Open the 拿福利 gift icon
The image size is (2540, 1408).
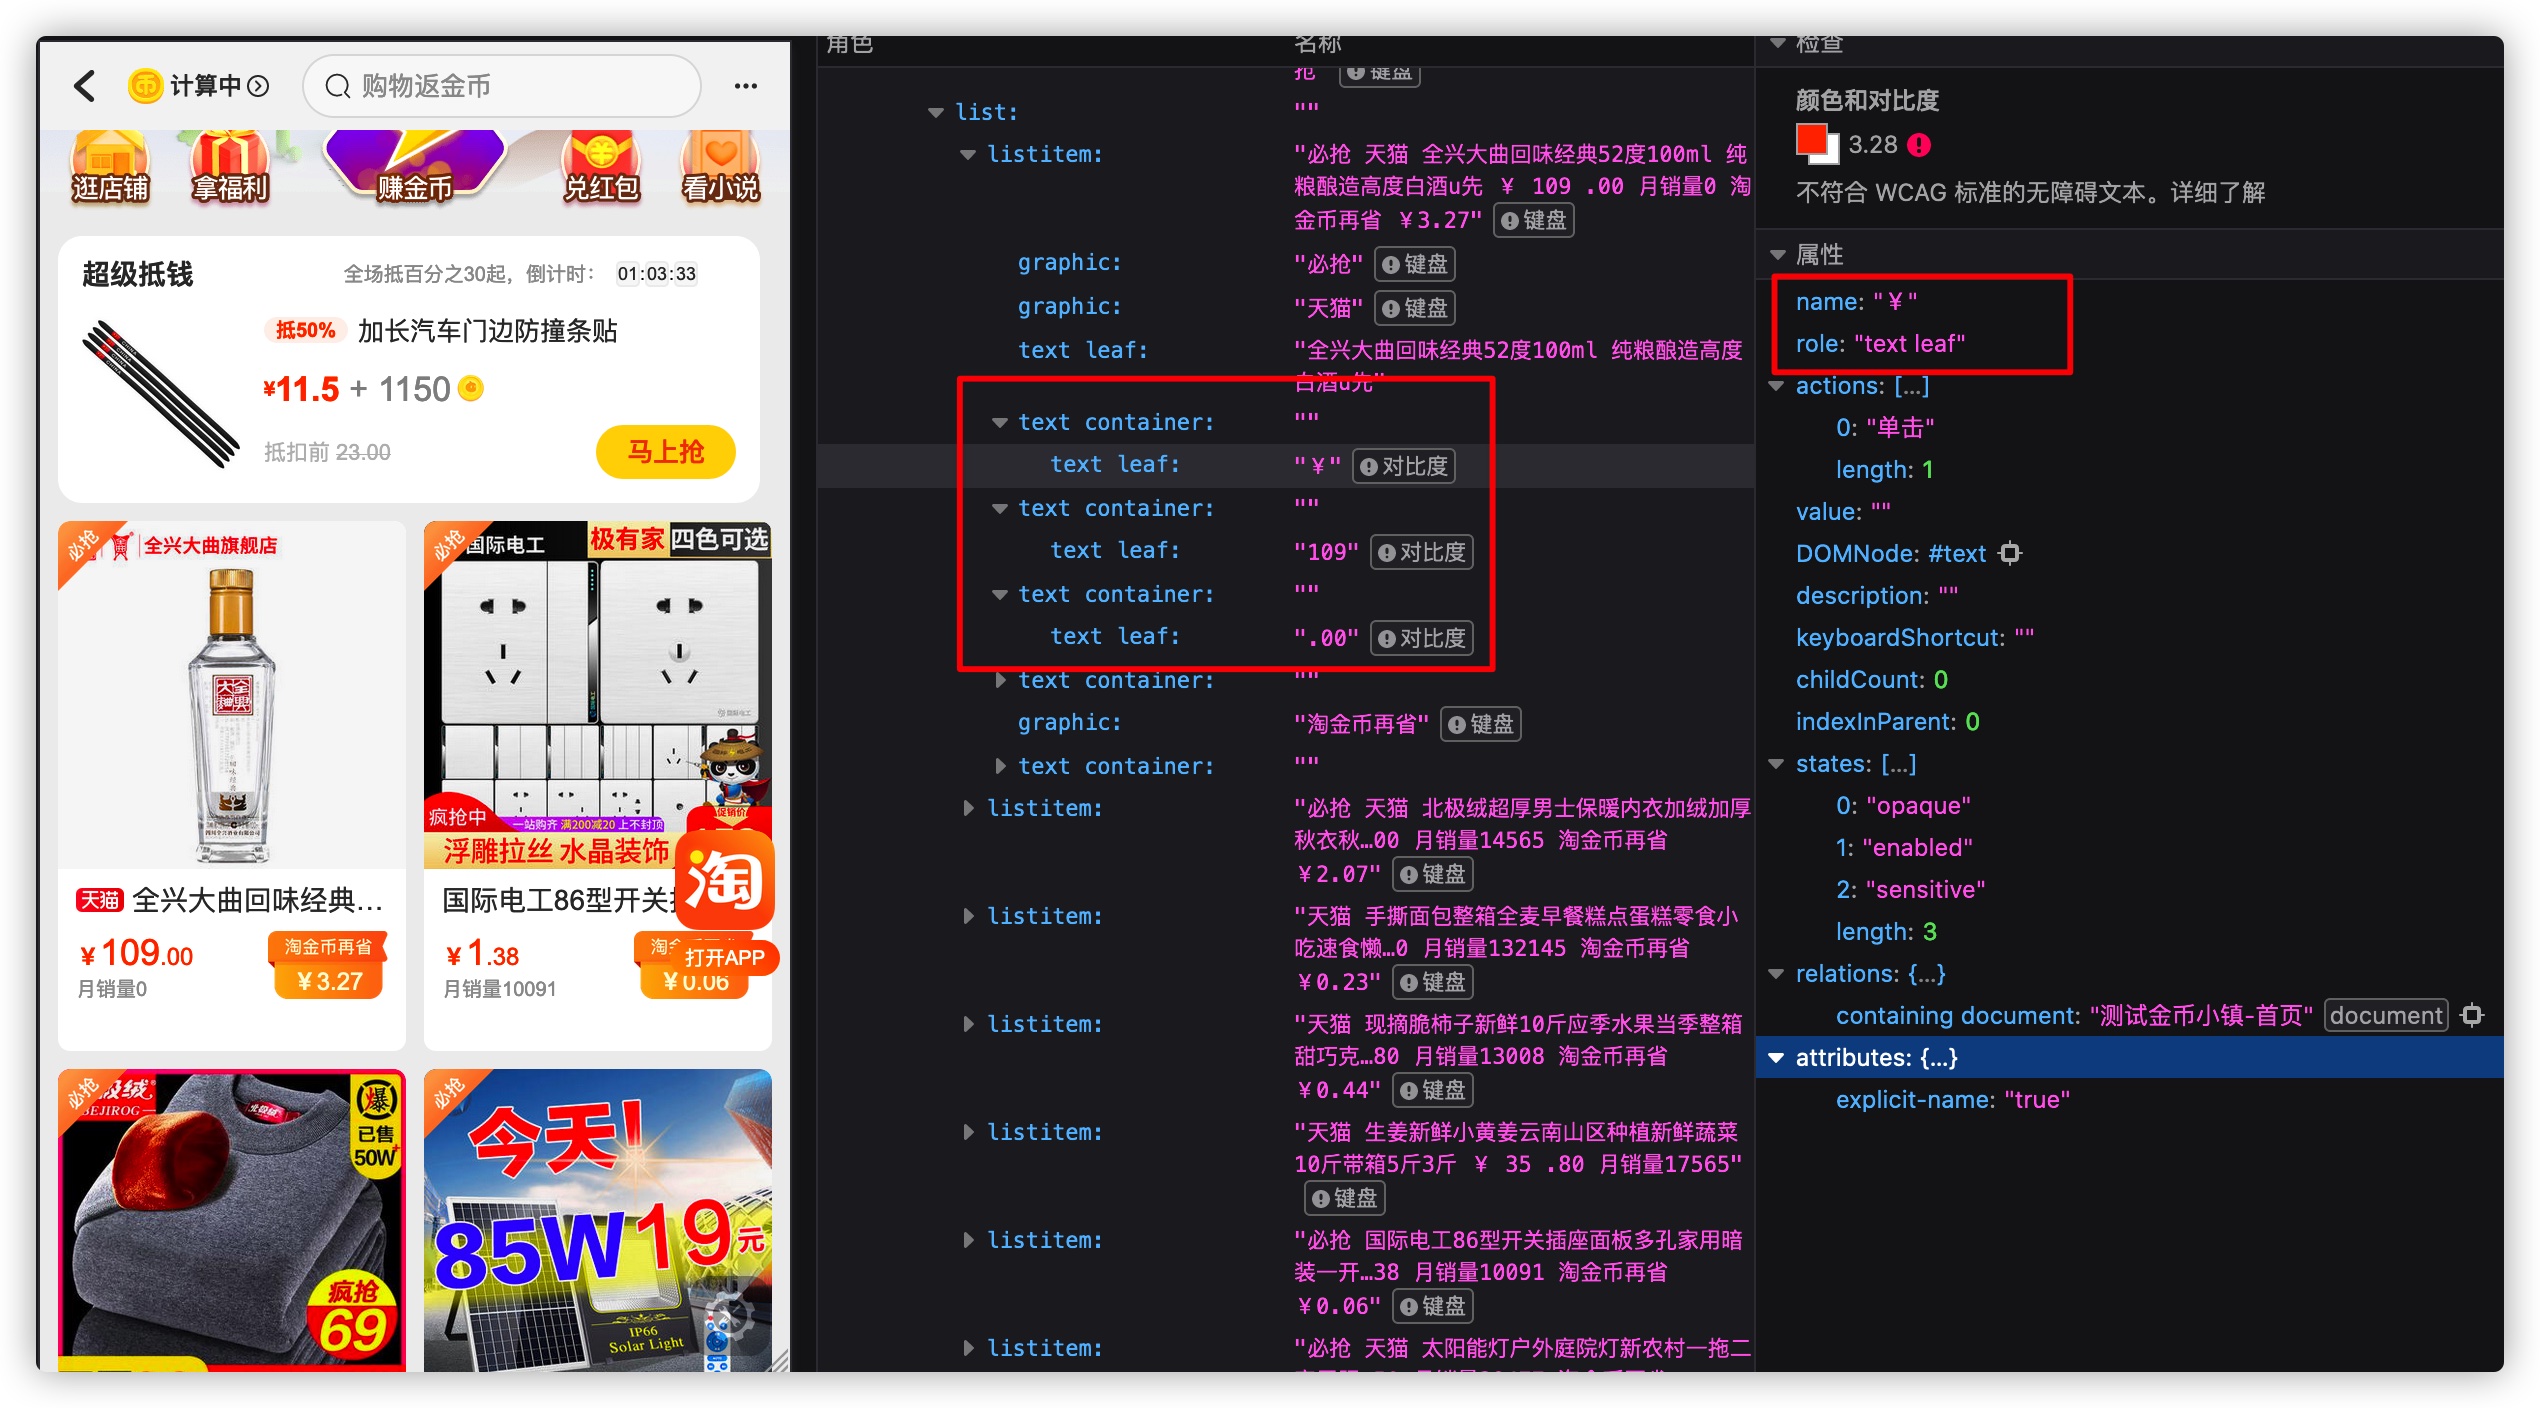tap(230, 167)
